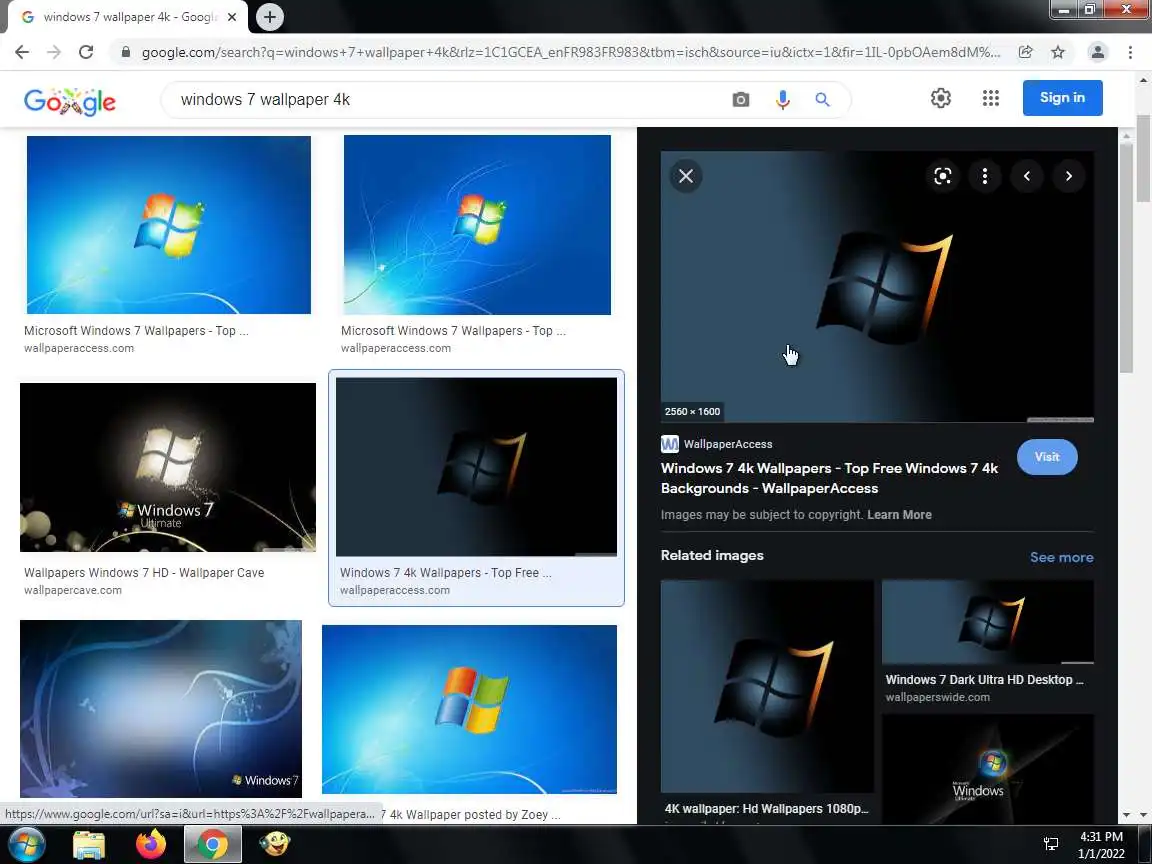This screenshot has height=864, width=1152.
Task: Bookmark this page with the star icon
Action: click(1058, 52)
